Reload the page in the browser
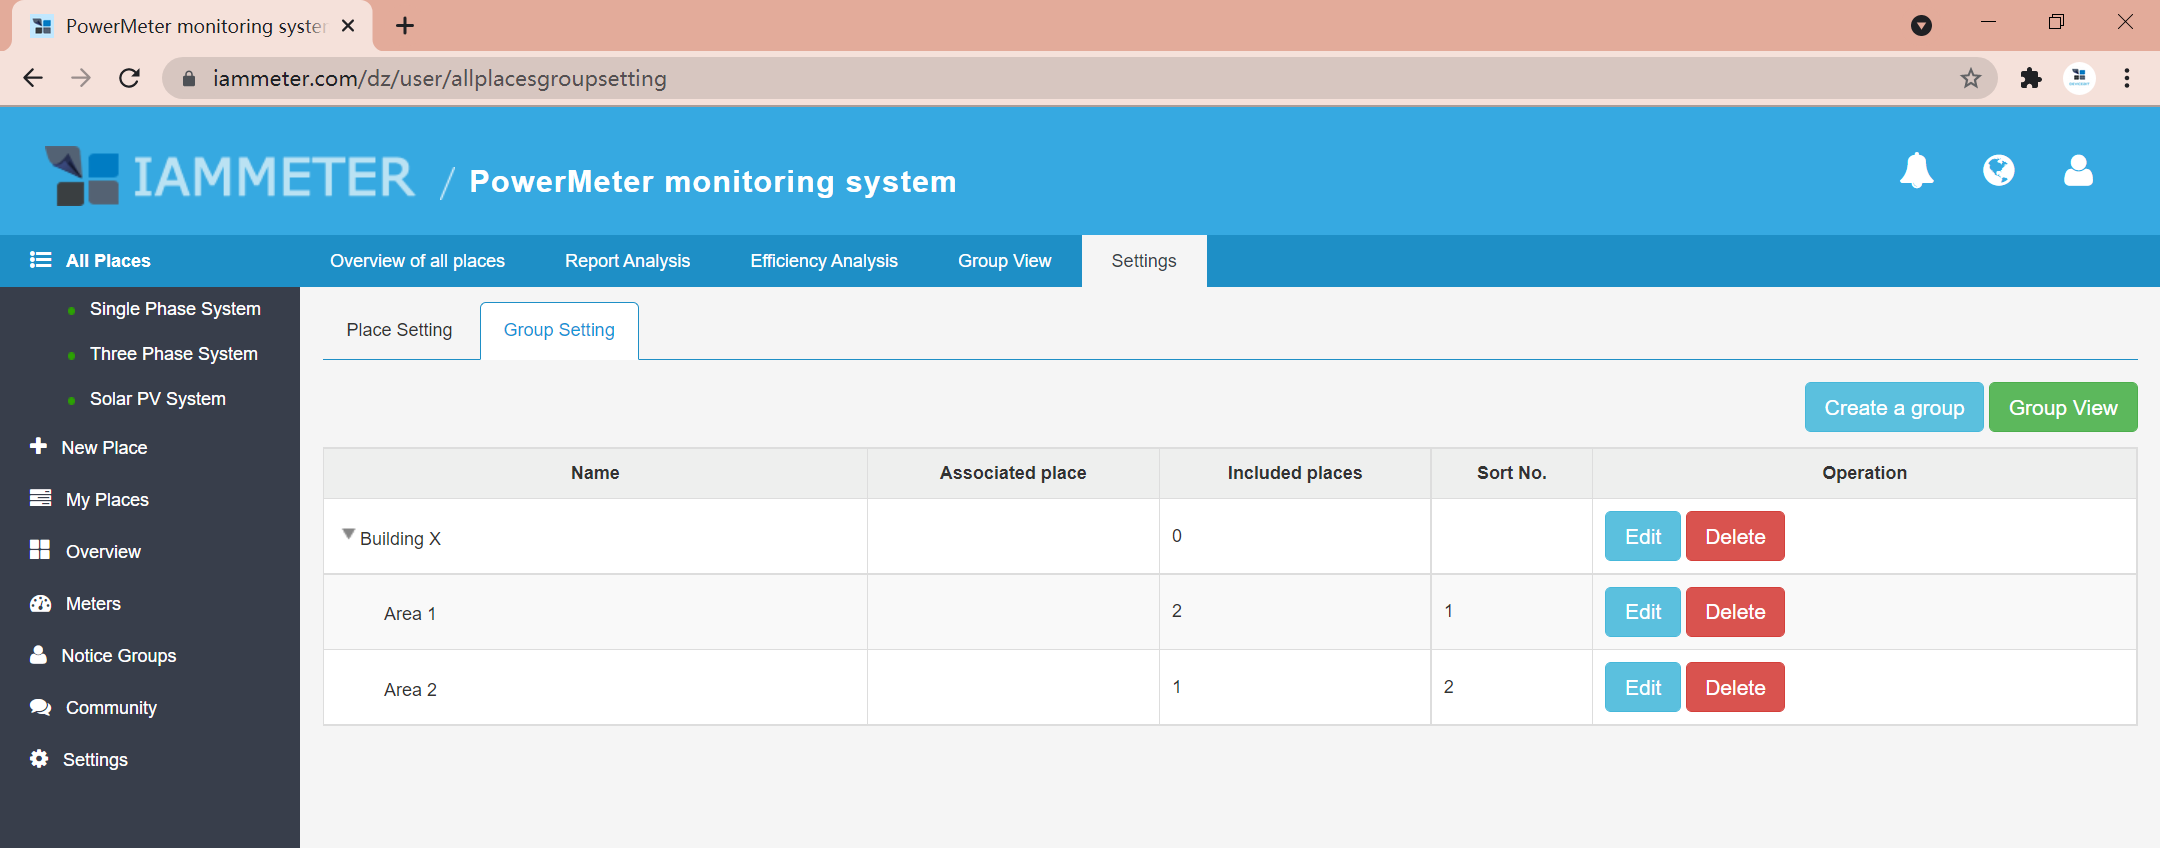The image size is (2160, 848). tap(129, 78)
